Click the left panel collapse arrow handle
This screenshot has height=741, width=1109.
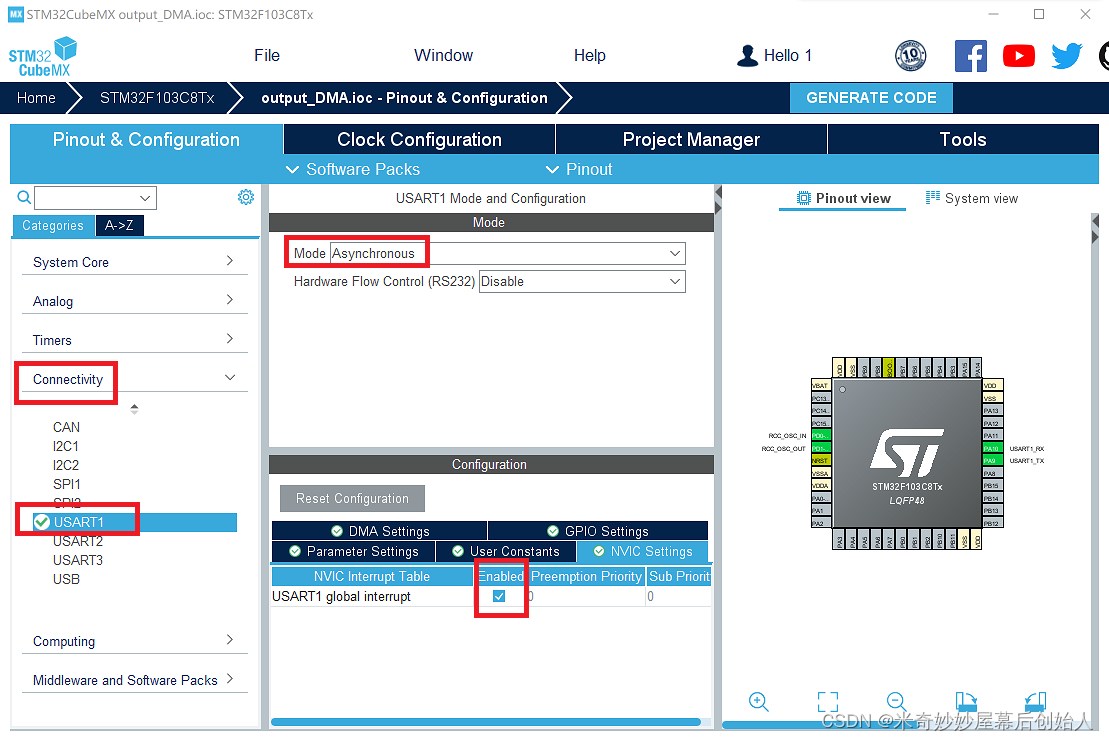pos(719,192)
